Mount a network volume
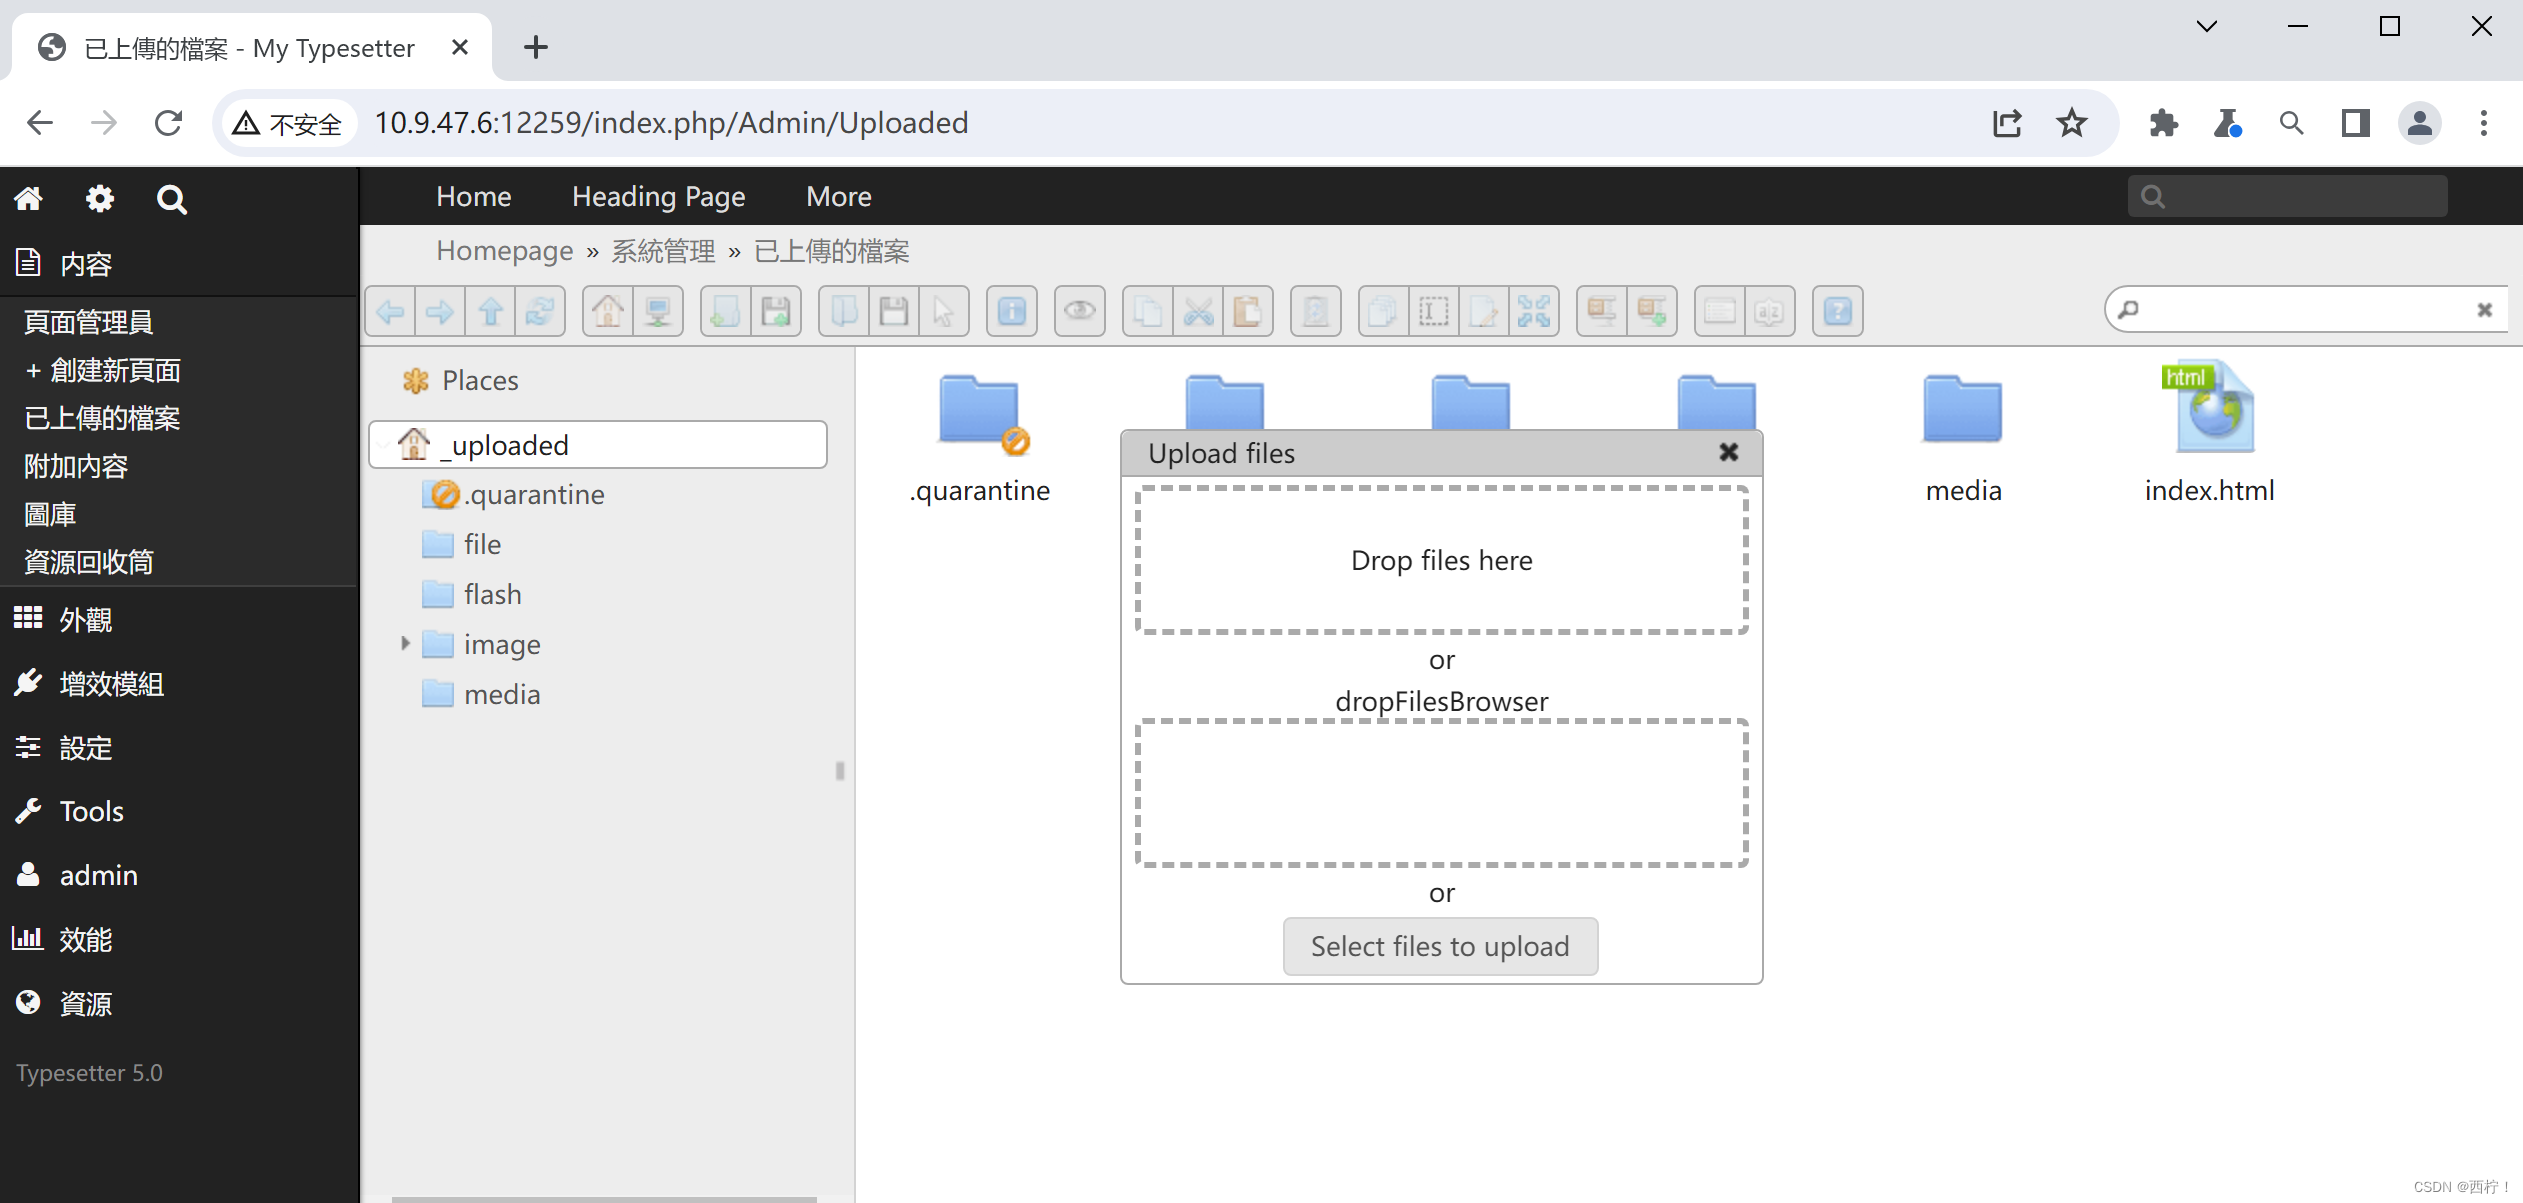Screen dimensions: 2523x1203 coord(658,312)
